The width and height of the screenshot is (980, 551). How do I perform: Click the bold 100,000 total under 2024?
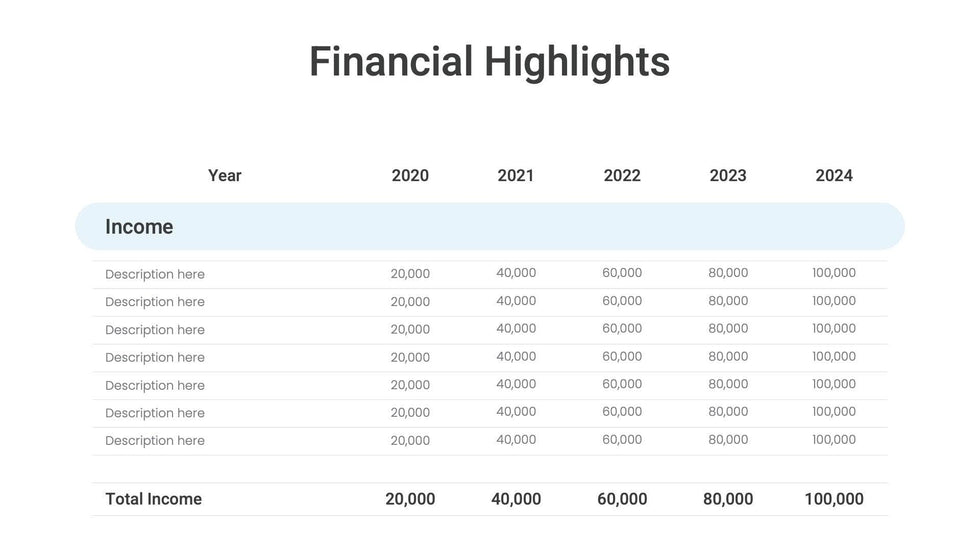click(x=834, y=499)
